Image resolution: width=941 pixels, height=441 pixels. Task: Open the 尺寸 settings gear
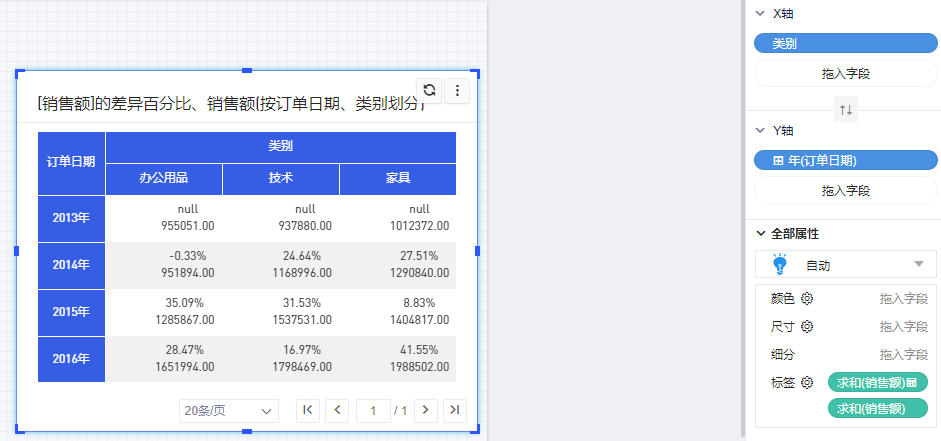pyautogui.click(x=807, y=327)
